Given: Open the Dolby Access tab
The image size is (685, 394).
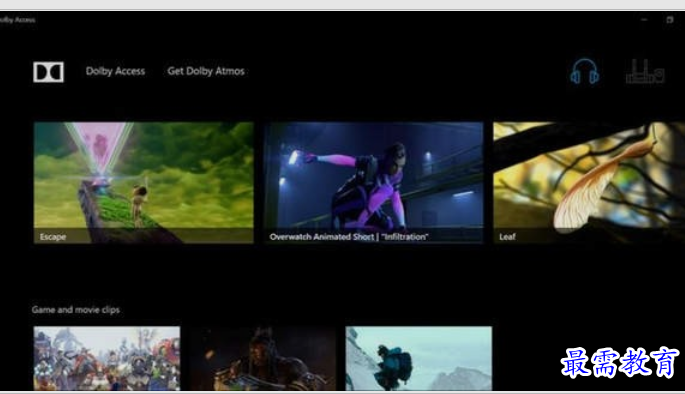Looking at the screenshot, I should [x=115, y=71].
